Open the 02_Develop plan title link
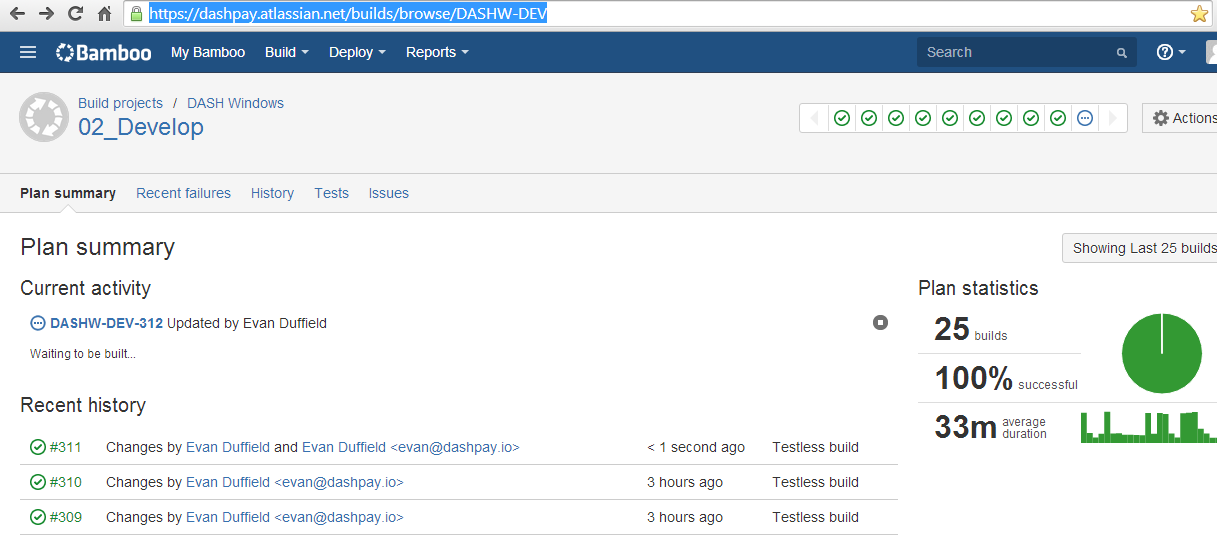1217x535 pixels. pos(141,127)
